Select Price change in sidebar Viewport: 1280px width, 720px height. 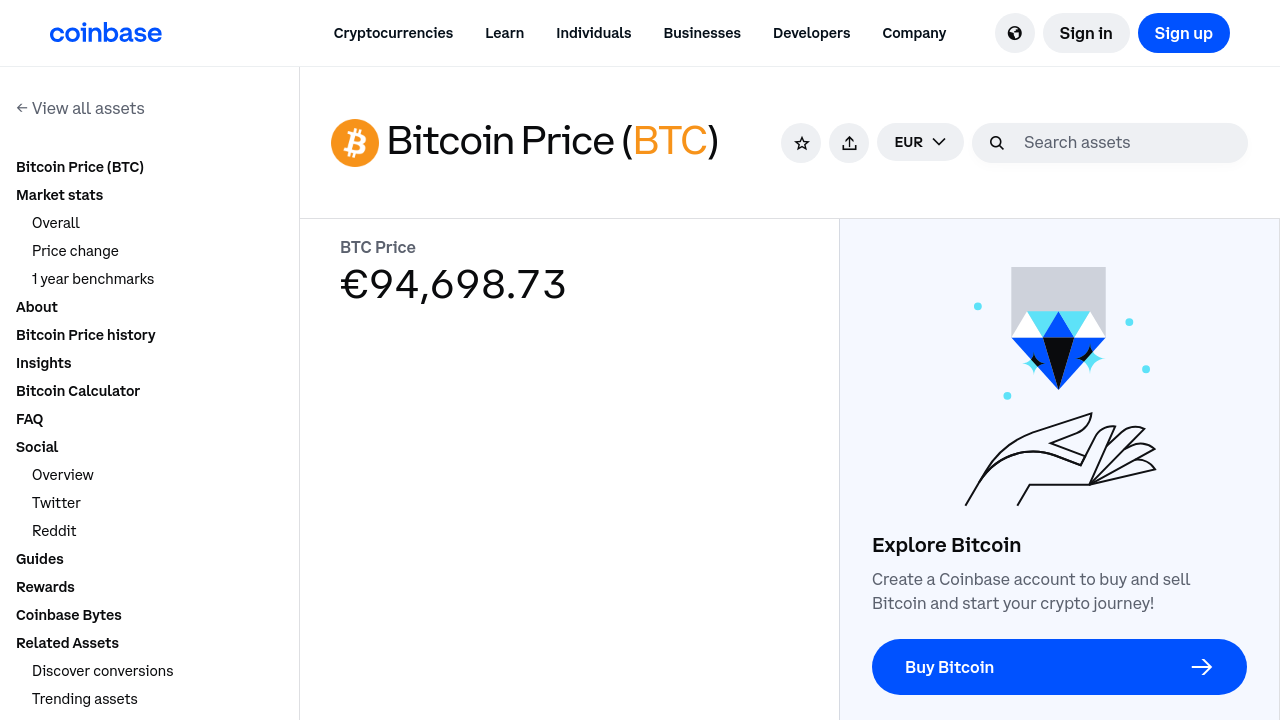click(75, 251)
